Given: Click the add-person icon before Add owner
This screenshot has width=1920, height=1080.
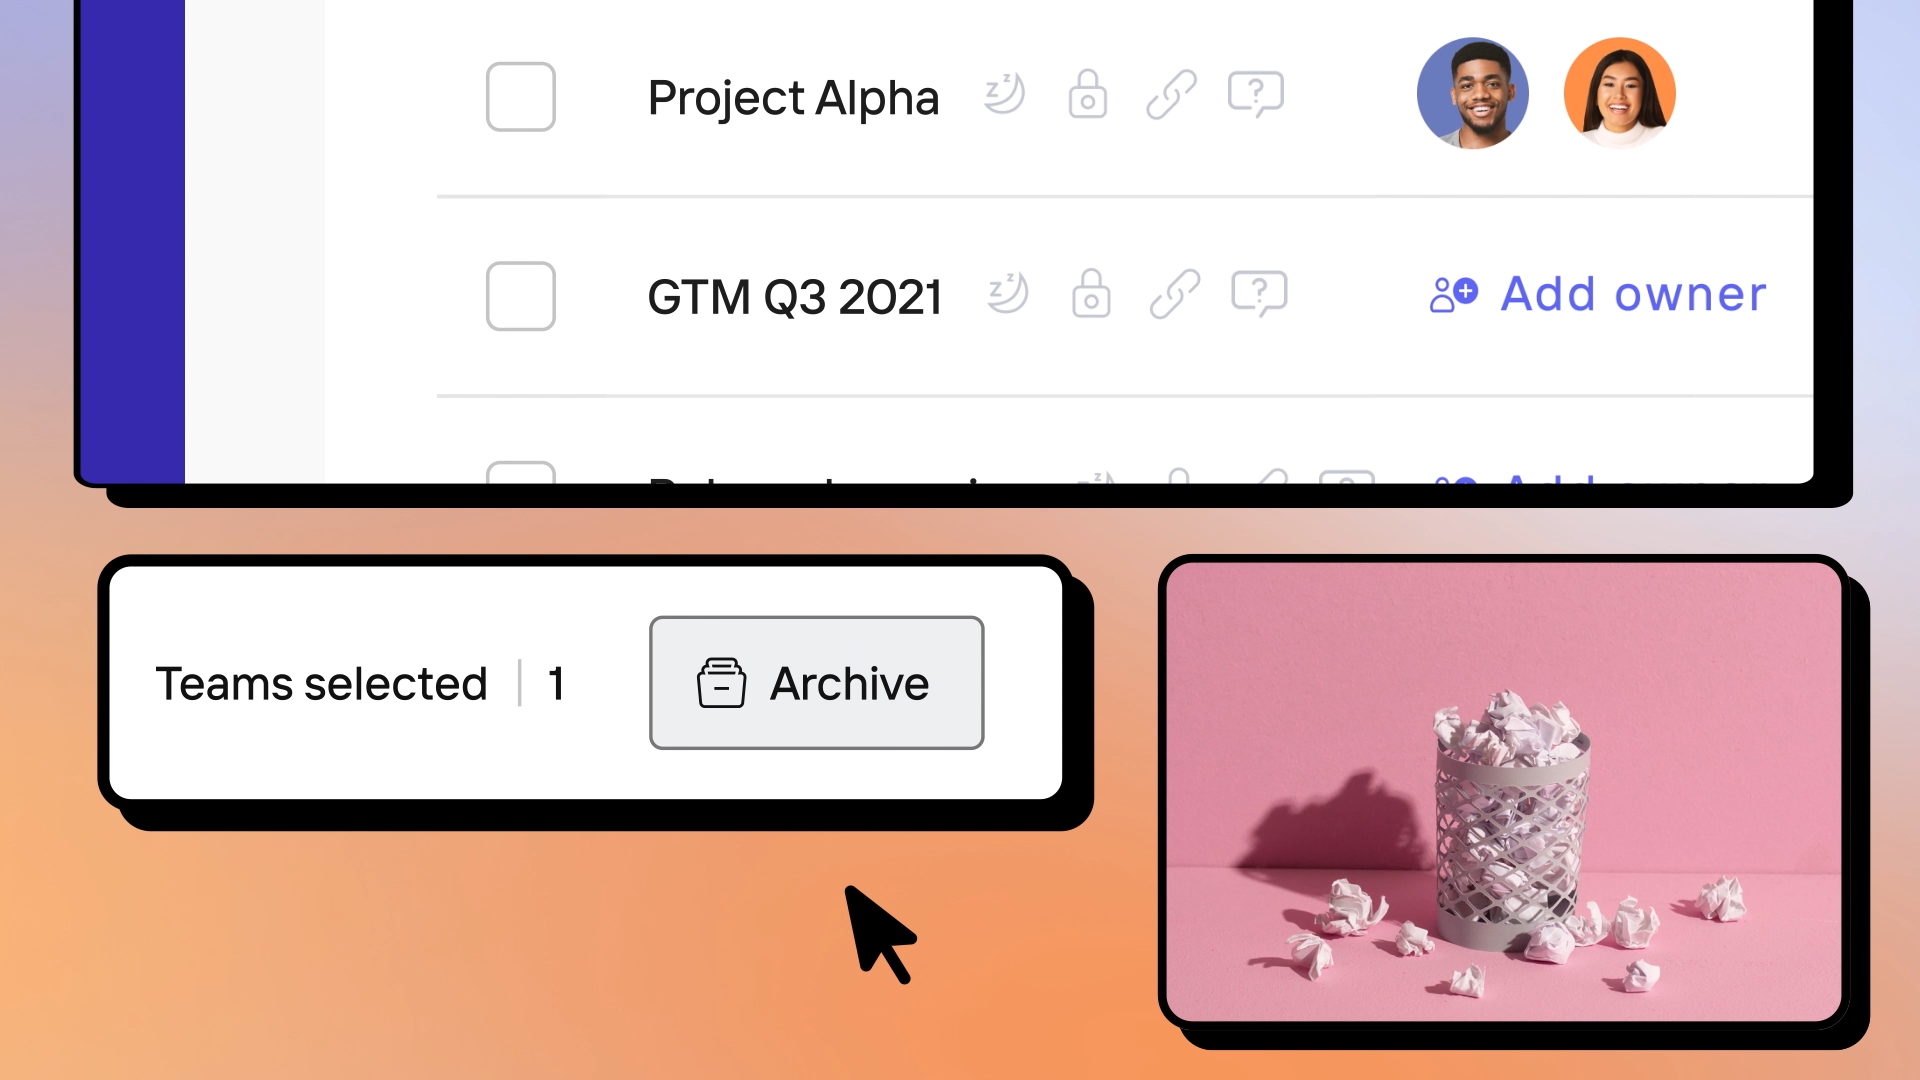Looking at the screenshot, I should 1453,295.
